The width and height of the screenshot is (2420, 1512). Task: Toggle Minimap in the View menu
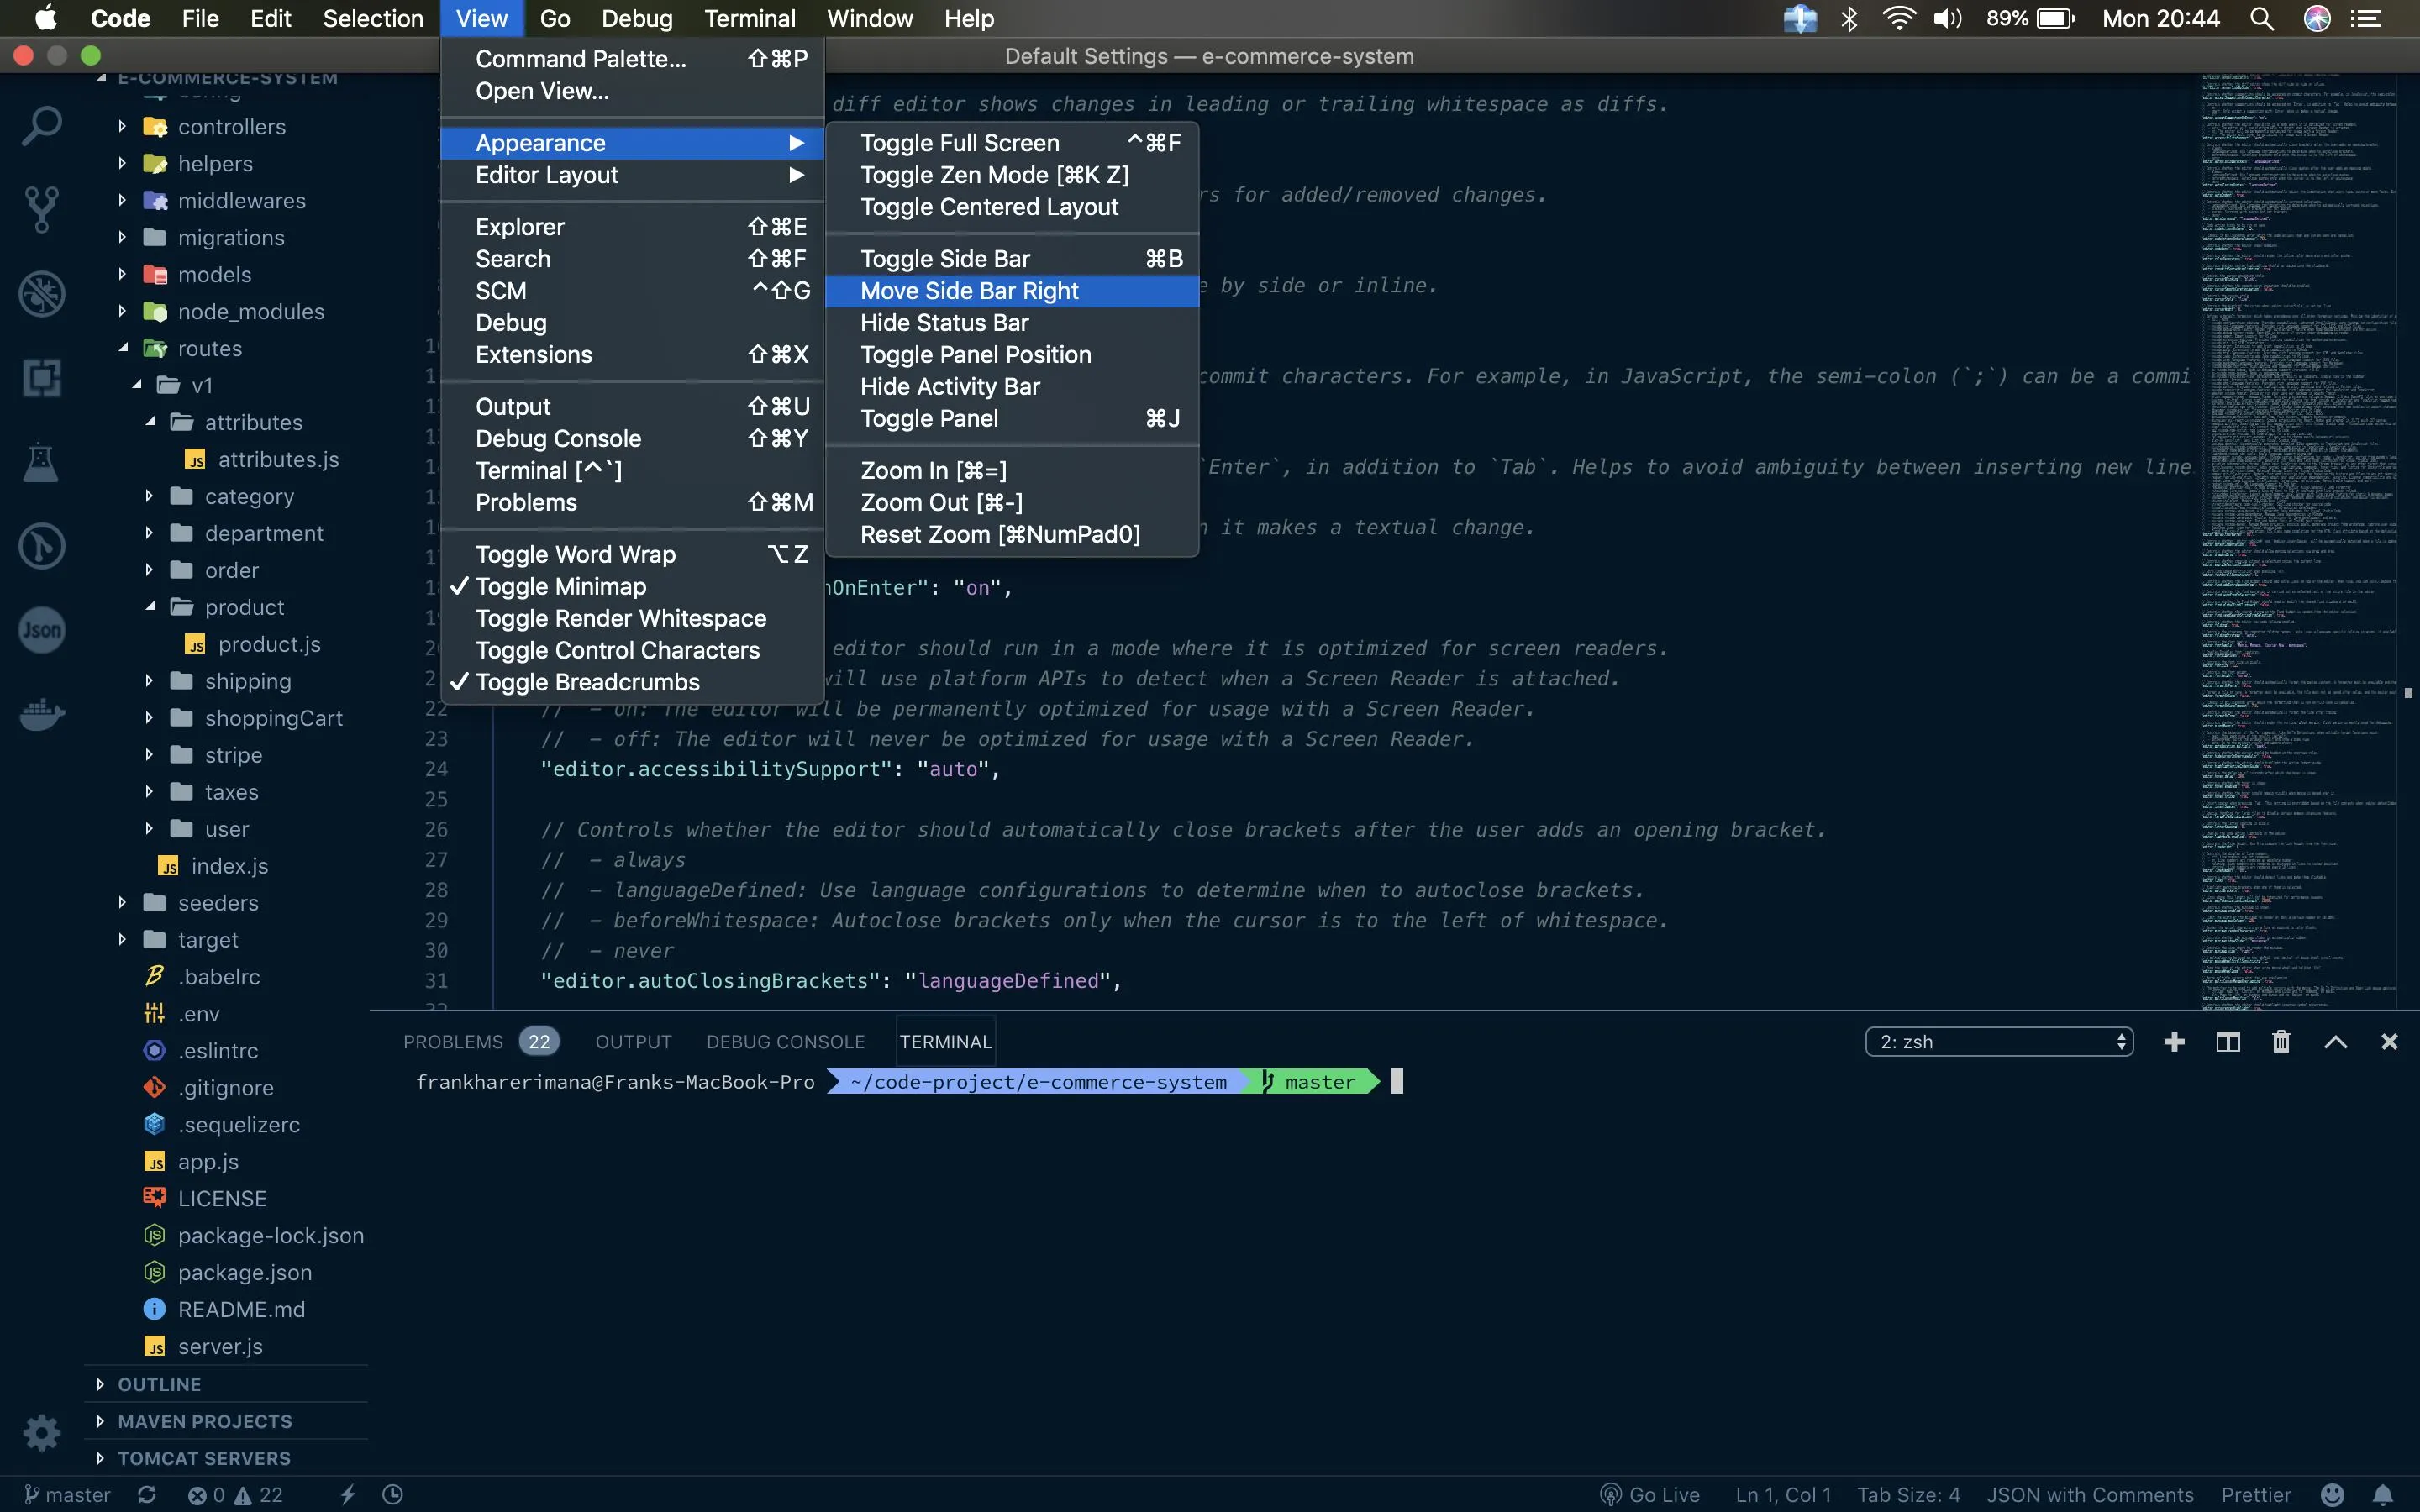561,586
